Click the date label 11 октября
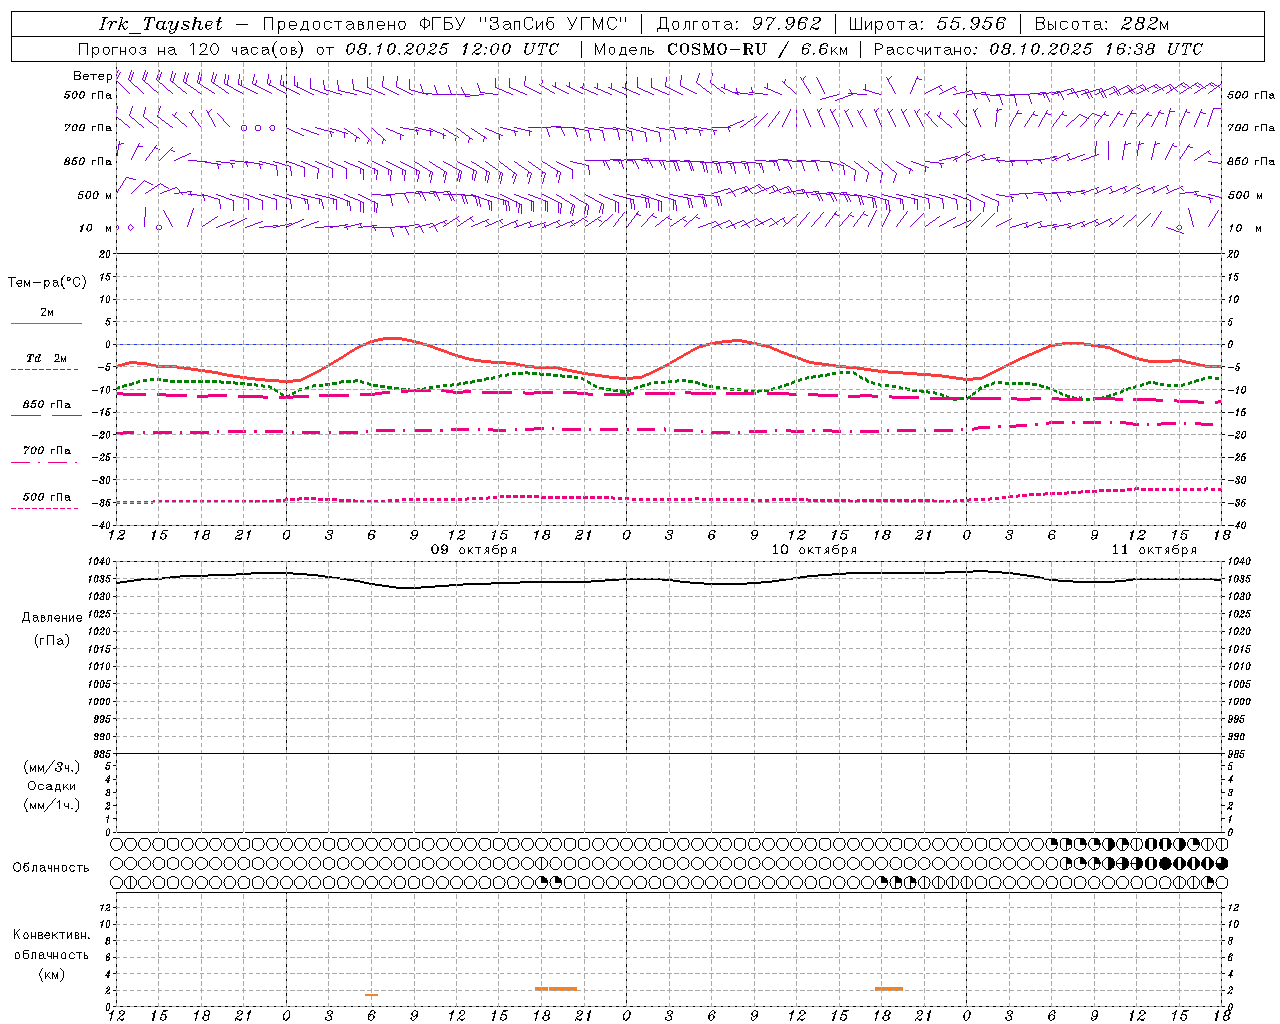The width and height of the screenshot is (1280, 1024). point(1154,549)
